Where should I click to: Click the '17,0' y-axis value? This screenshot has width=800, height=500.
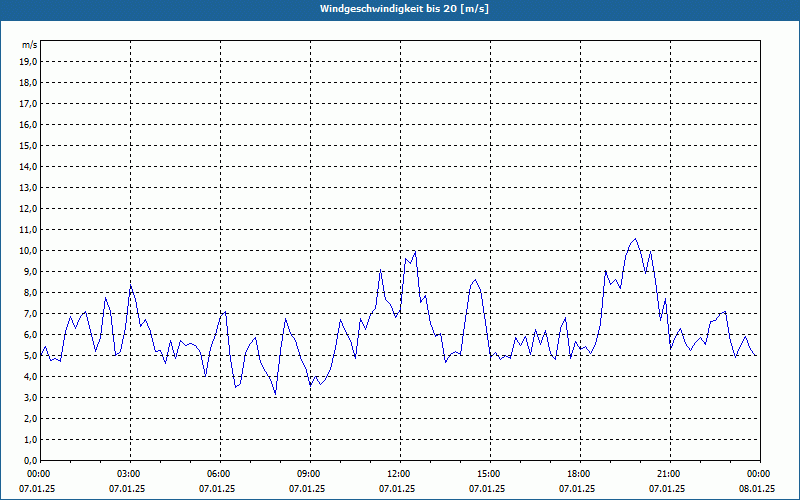(x=29, y=104)
